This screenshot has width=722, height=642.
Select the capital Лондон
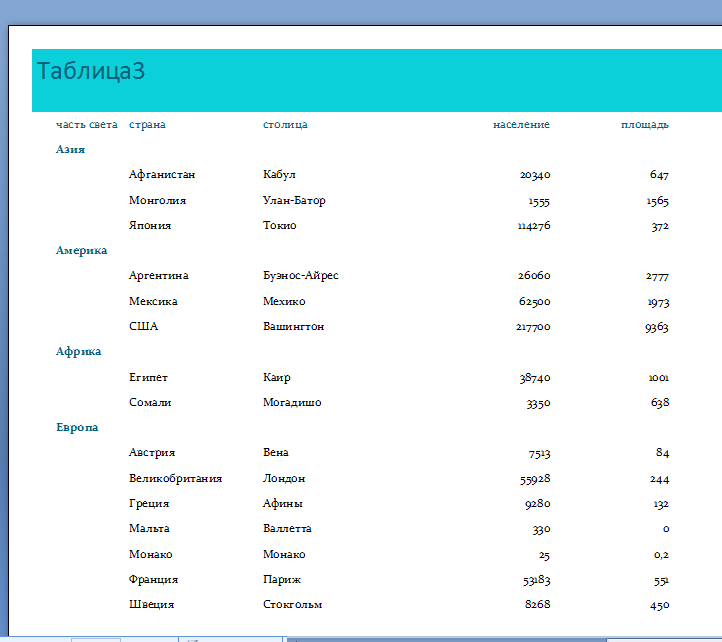[x=284, y=479]
